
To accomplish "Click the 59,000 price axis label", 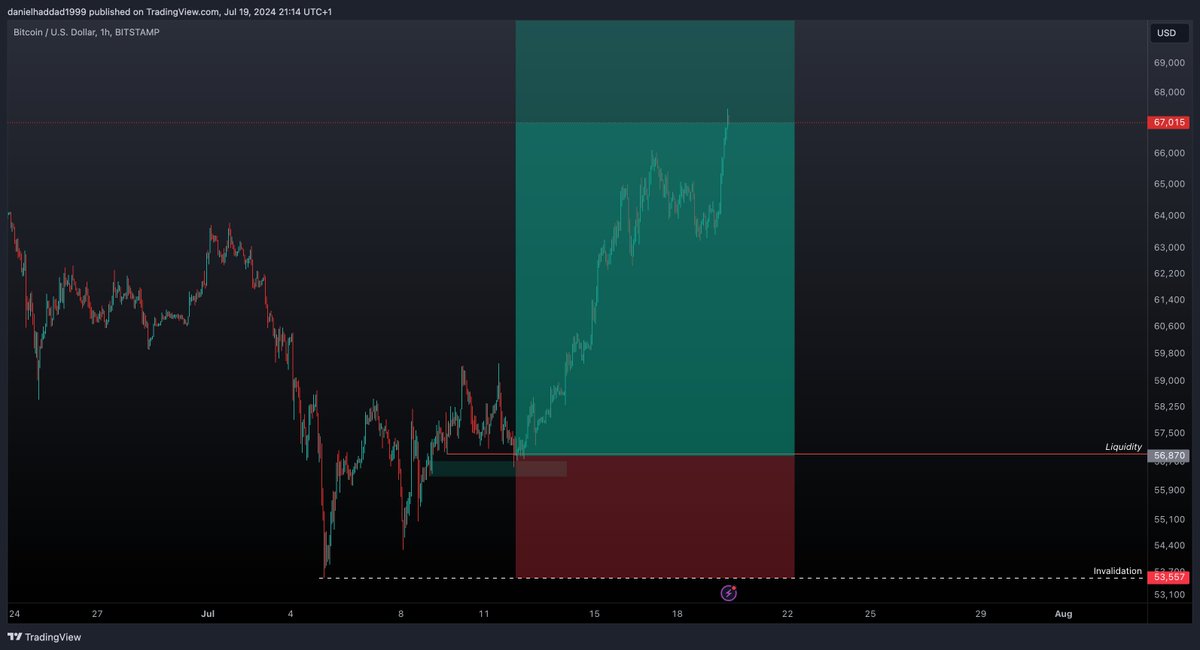I will tap(1168, 381).
